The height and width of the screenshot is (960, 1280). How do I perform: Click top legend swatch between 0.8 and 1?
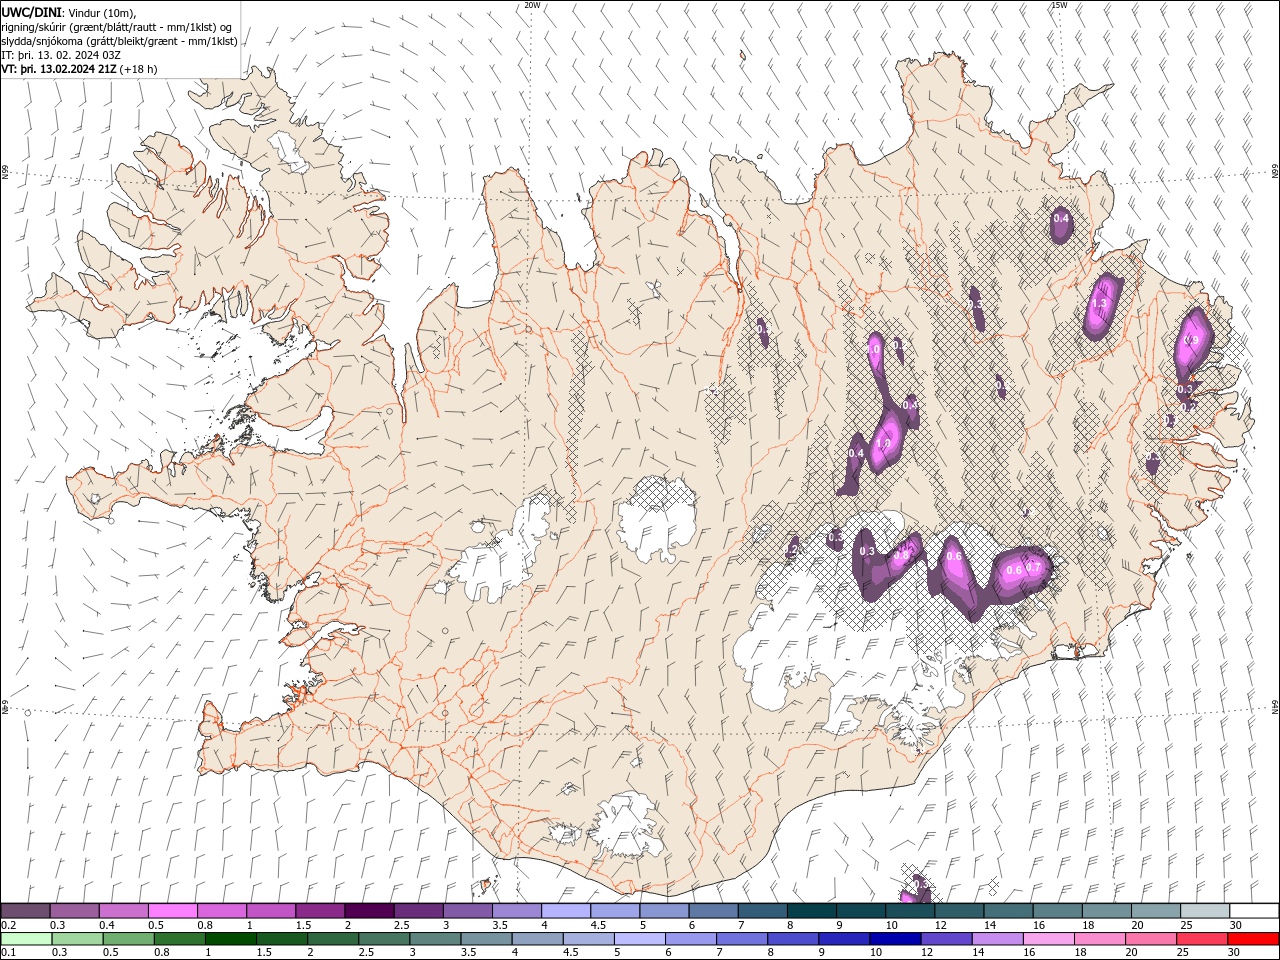222,911
